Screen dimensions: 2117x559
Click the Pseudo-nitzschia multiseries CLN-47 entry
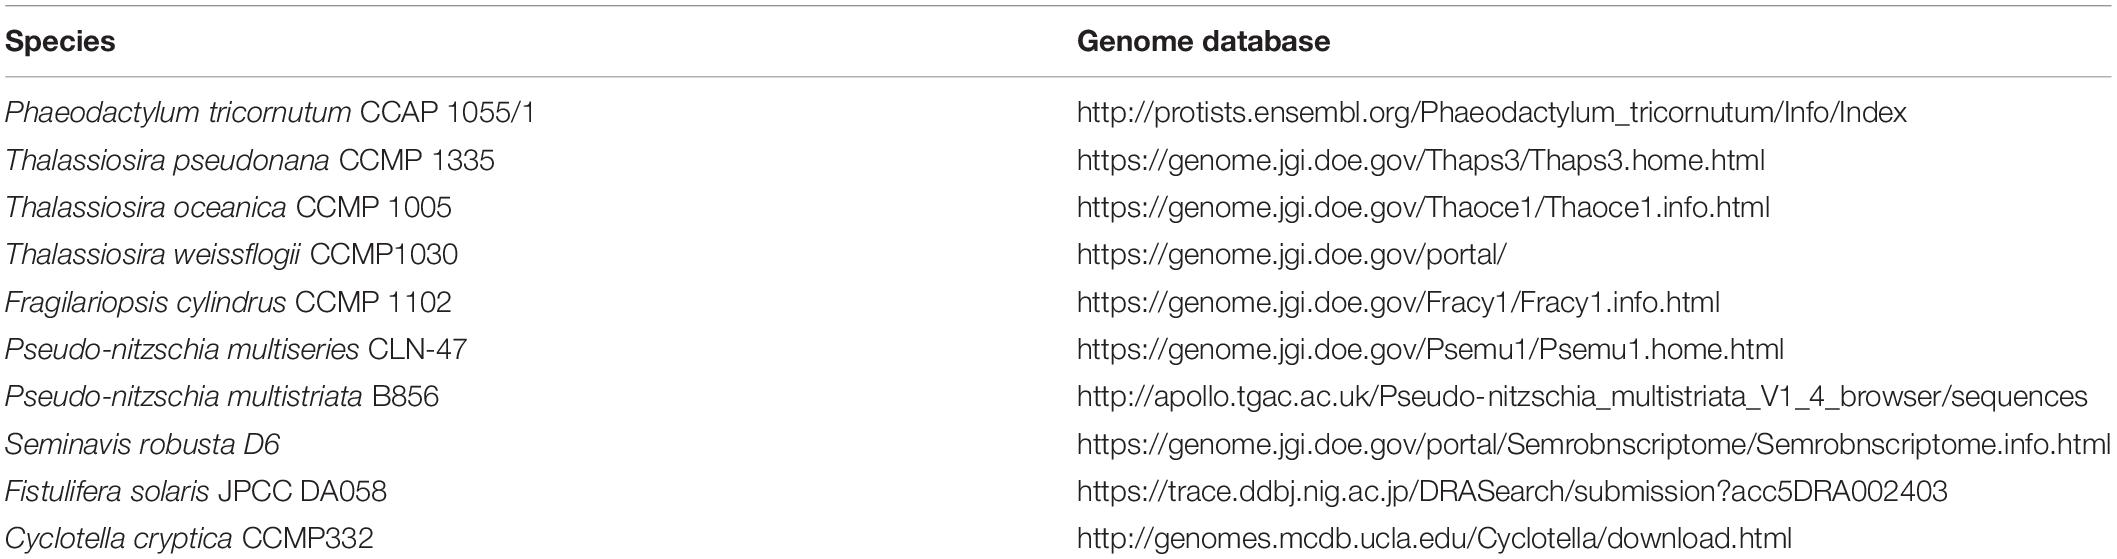pos(236,350)
